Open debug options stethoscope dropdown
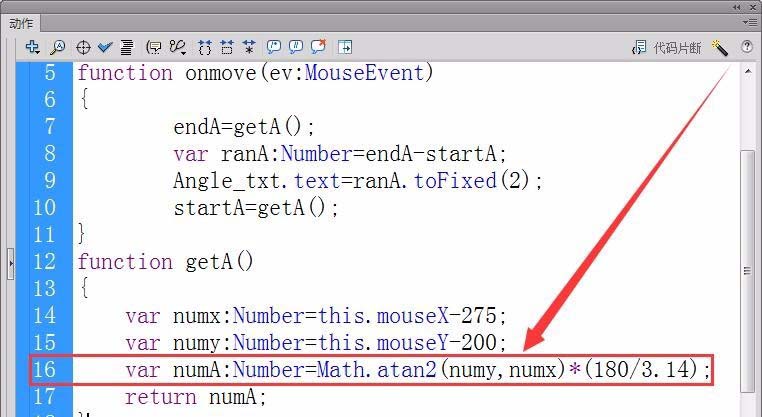The height and width of the screenshot is (417, 762). [x=178, y=47]
